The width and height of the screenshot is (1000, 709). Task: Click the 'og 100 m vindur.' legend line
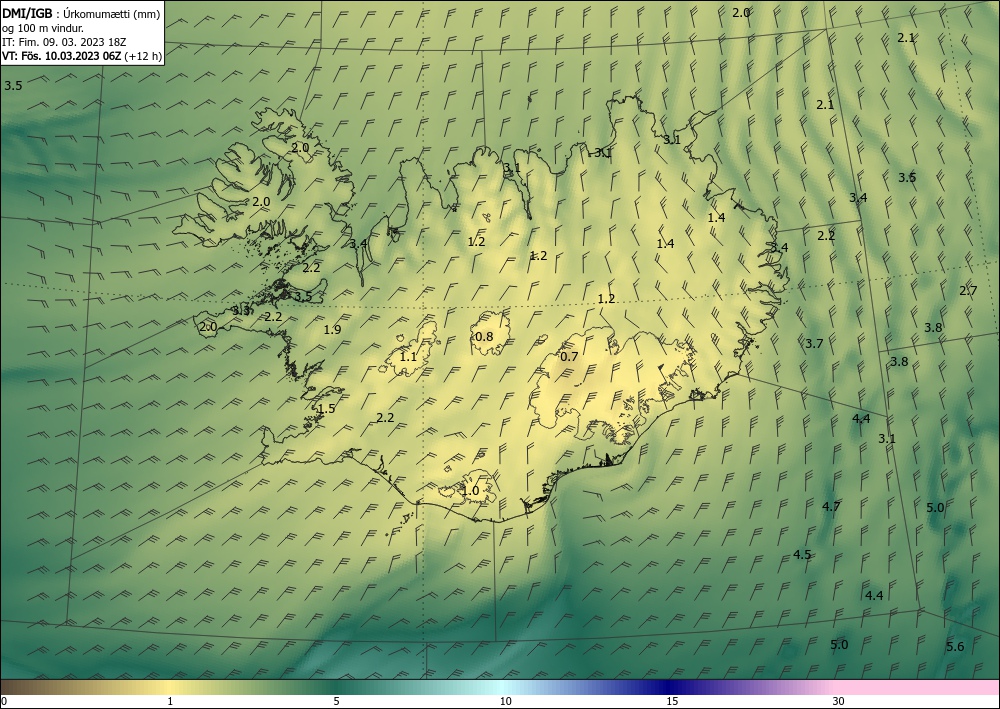click(x=43, y=28)
